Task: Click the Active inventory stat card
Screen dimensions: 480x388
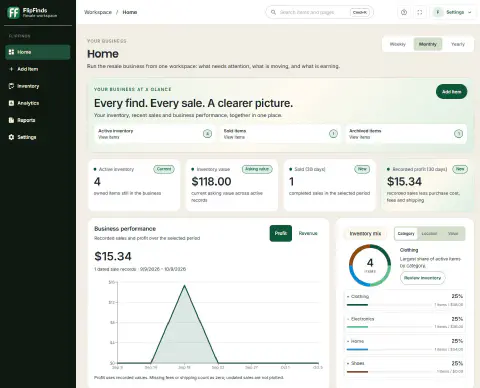Action: coord(134,185)
